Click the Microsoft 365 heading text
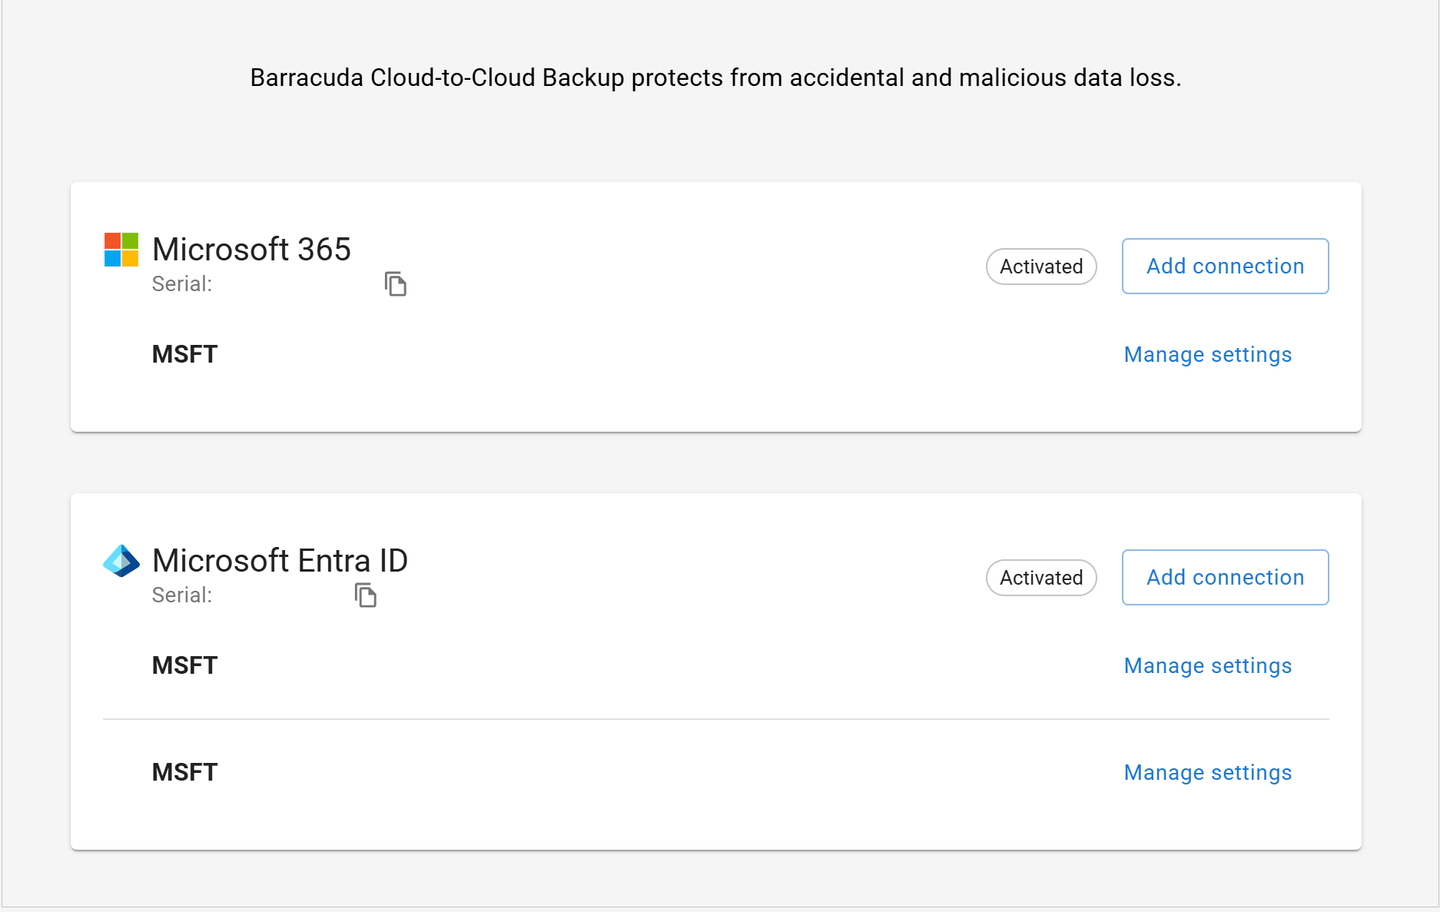Image resolution: width=1440 pixels, height=912 pixels. (x=251, y=249)
